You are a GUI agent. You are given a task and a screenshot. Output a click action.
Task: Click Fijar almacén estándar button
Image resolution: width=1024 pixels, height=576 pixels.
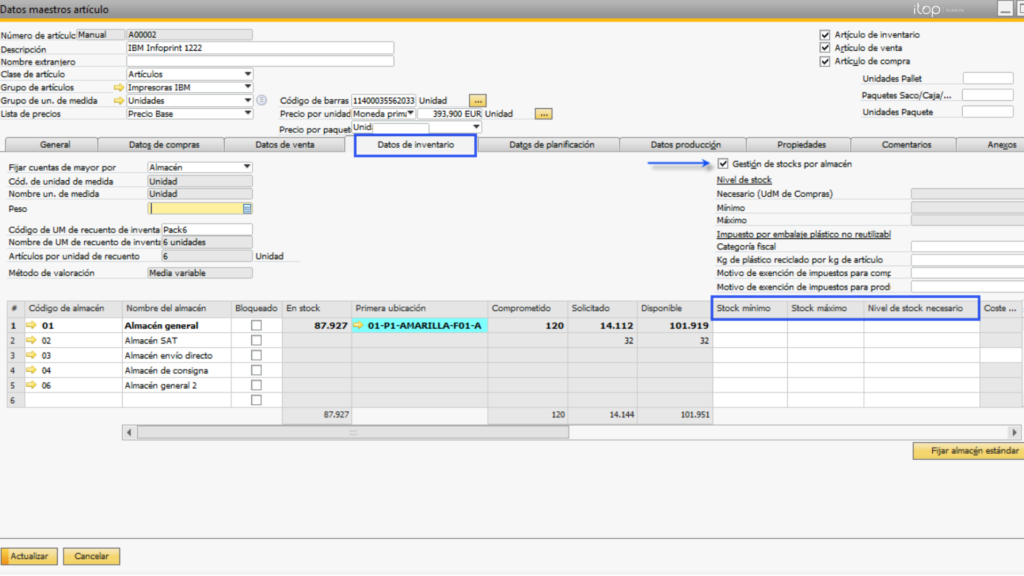click(x=968, y=451)
